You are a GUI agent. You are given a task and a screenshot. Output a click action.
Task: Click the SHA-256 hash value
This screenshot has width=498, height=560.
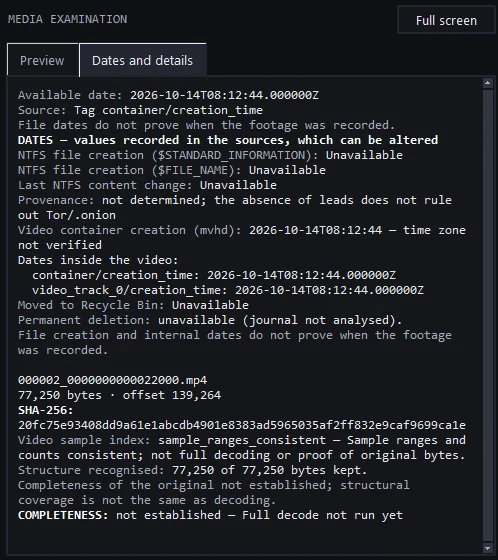click(242, 425)
